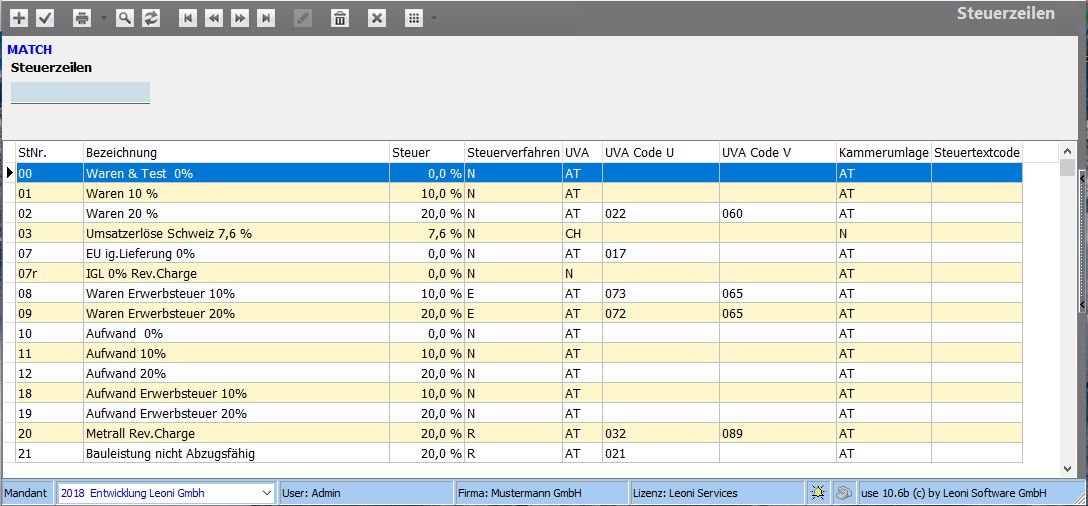The height and width of the screenshot is (506, 1088).
Task: Select 'Aufwand 10%' row
Action: click(519, 354)
